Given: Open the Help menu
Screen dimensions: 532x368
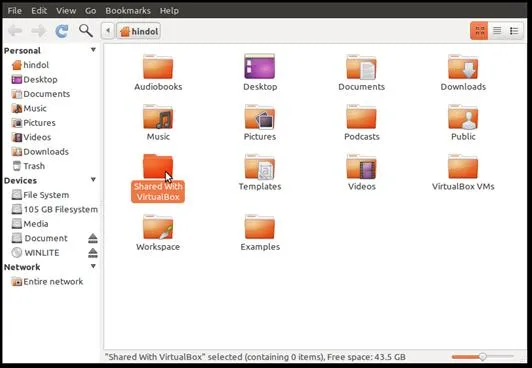Looking at the screenshot, I should pos(169,11).
